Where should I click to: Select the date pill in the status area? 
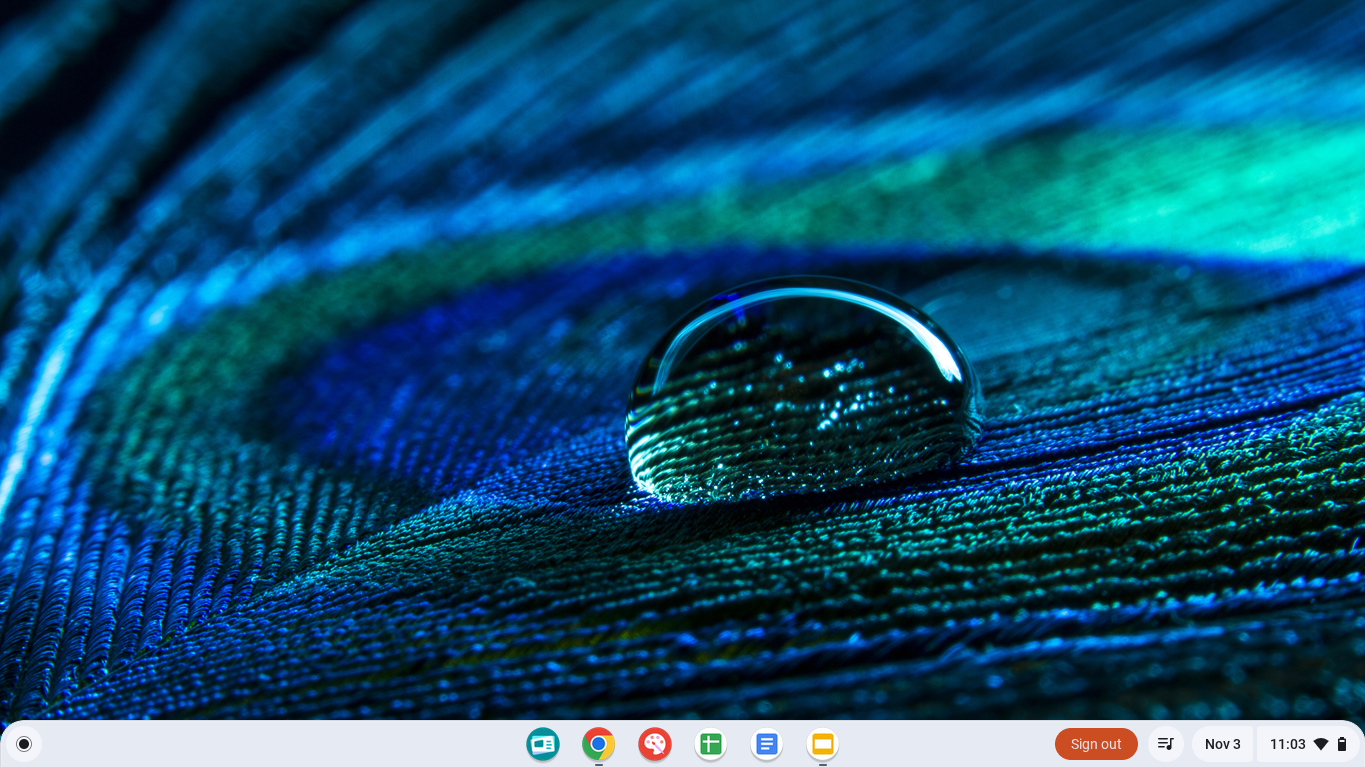(x=1222, y=744)
